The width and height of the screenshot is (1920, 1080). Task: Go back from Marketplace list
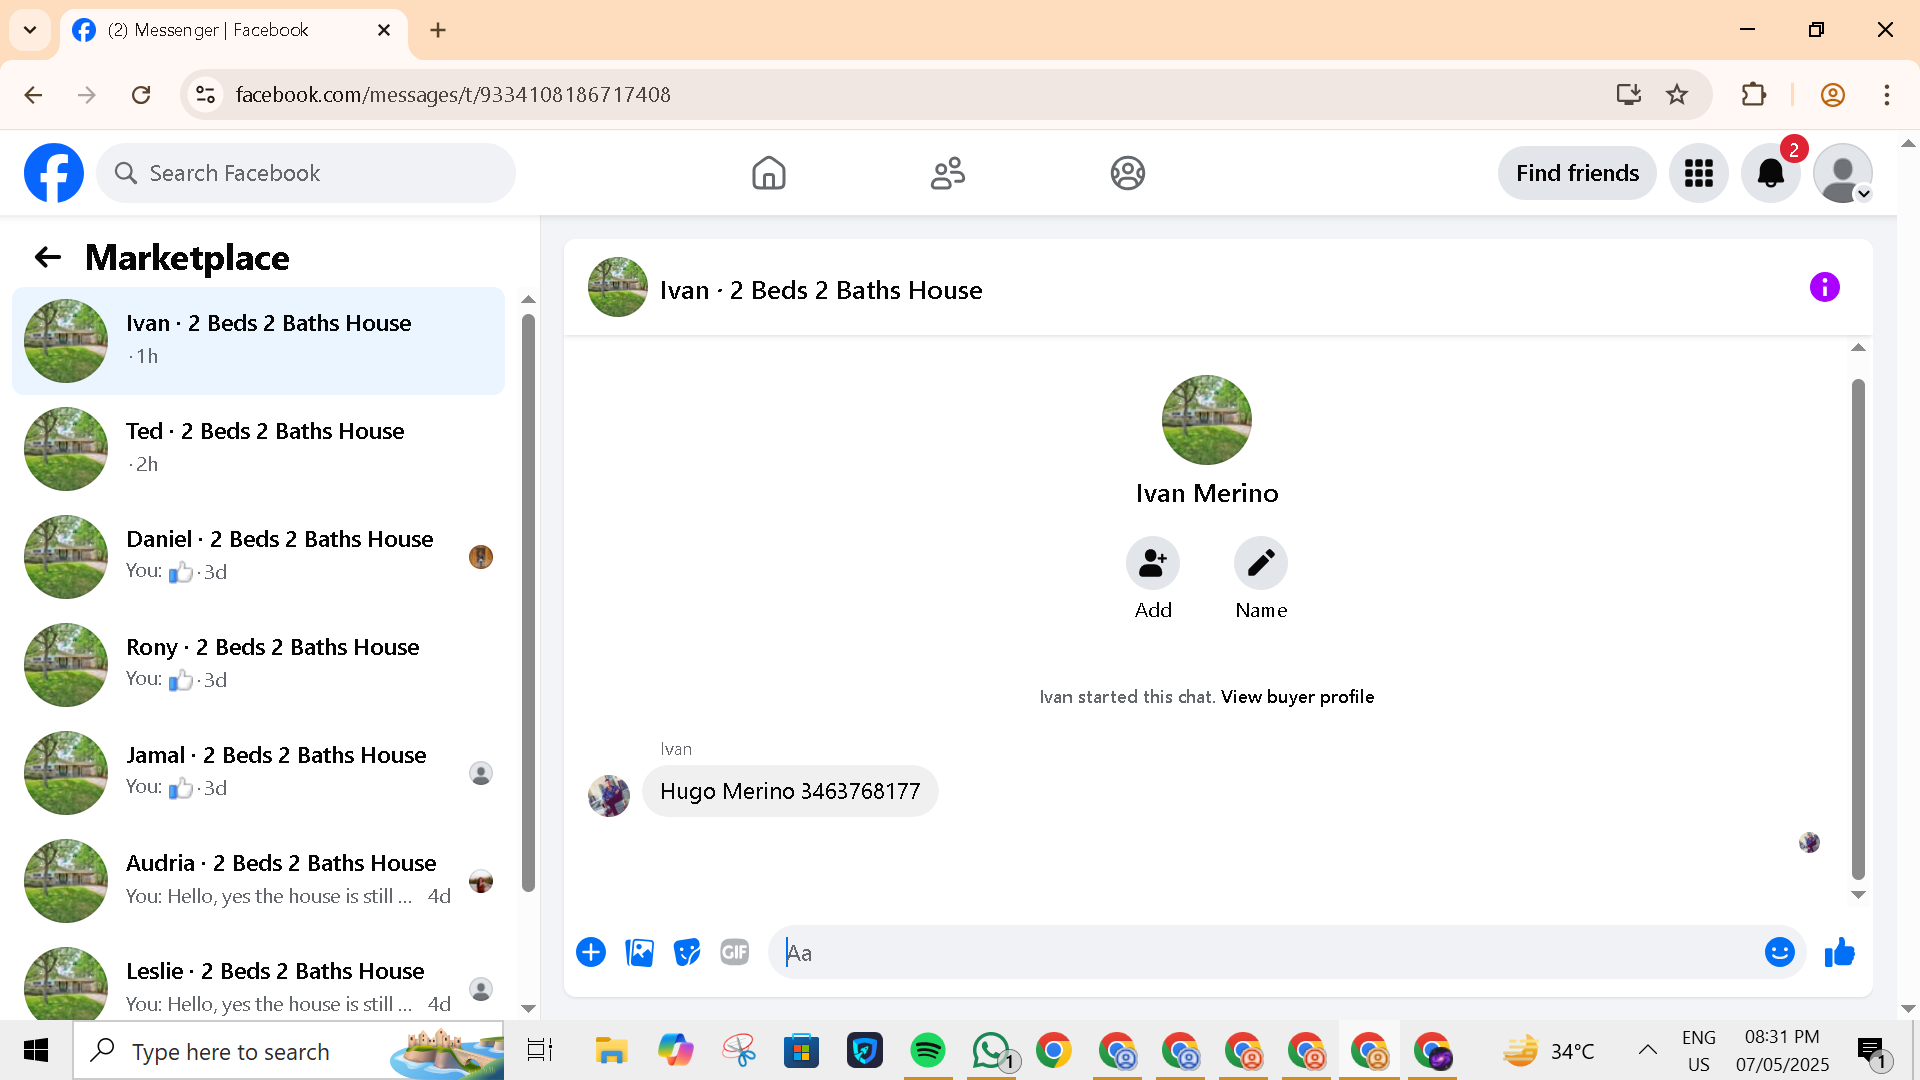click(47, 257)
